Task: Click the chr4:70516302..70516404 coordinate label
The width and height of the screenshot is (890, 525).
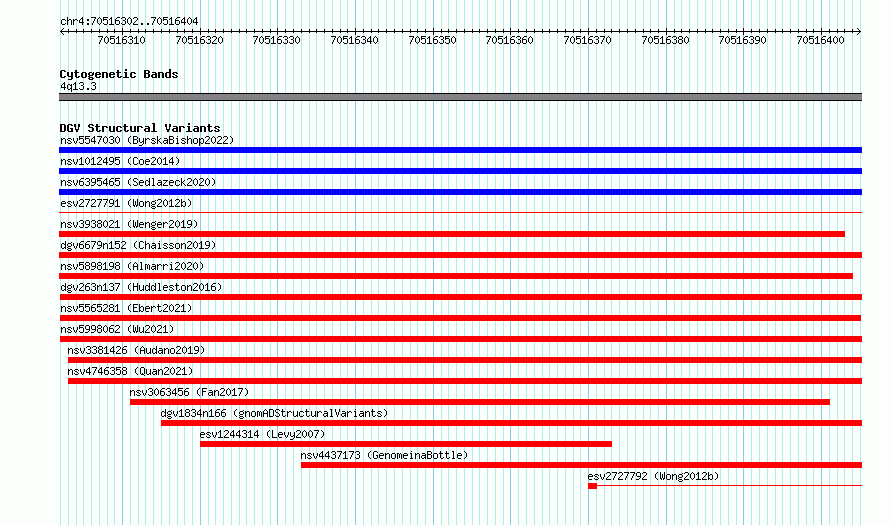Action: coord(129,21)
